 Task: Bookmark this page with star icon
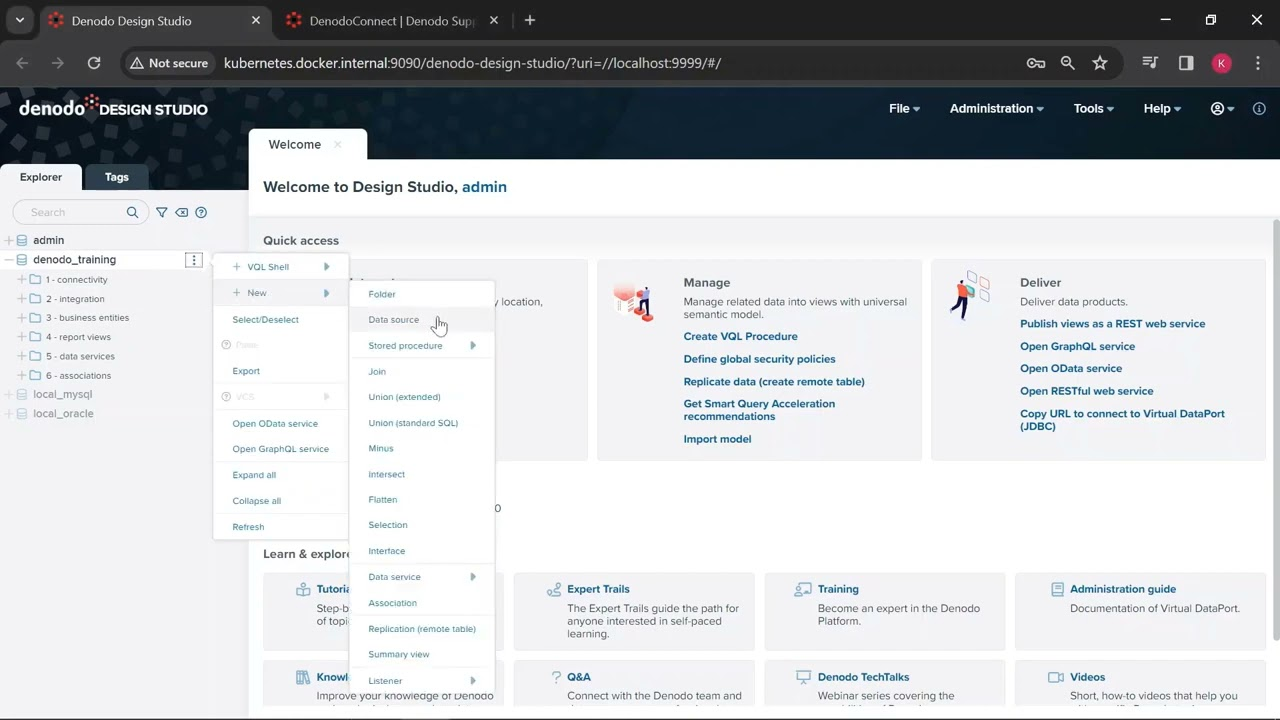(x=1100, y=63)
